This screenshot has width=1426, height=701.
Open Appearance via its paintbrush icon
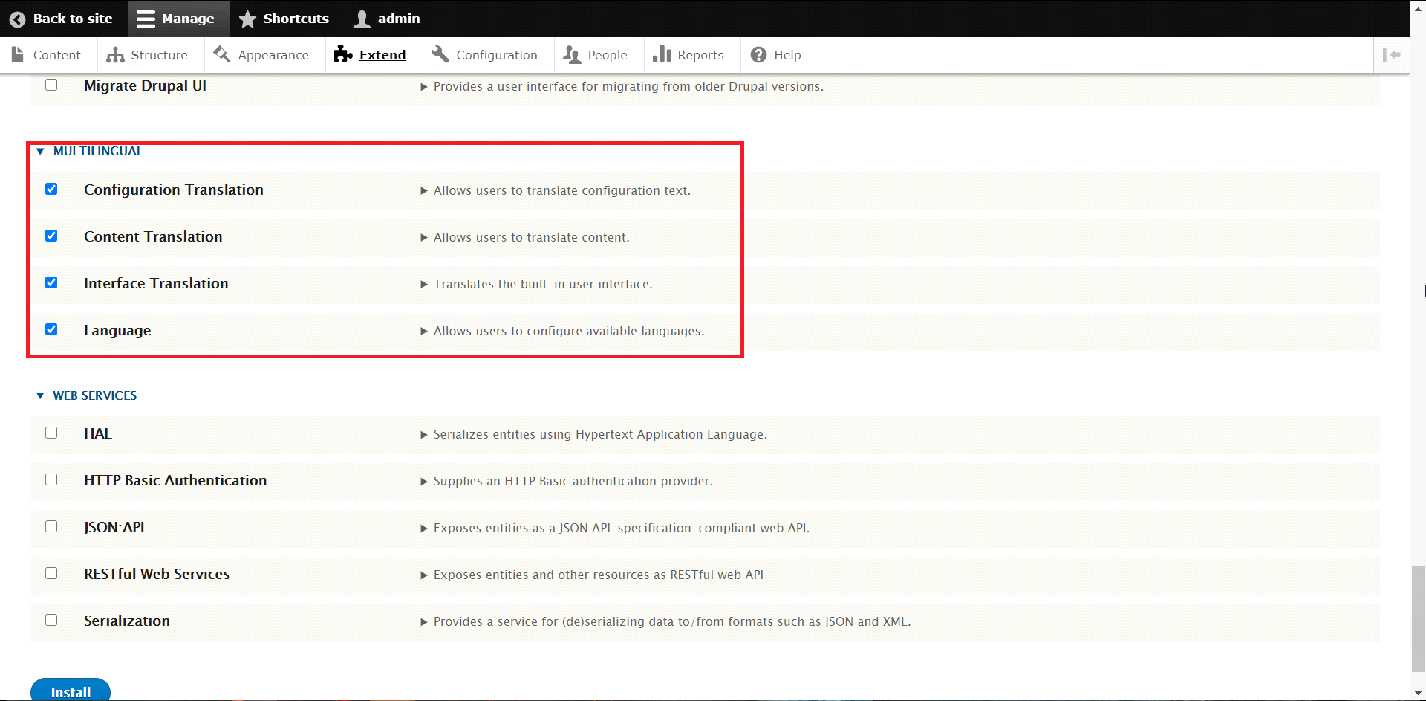222,55
